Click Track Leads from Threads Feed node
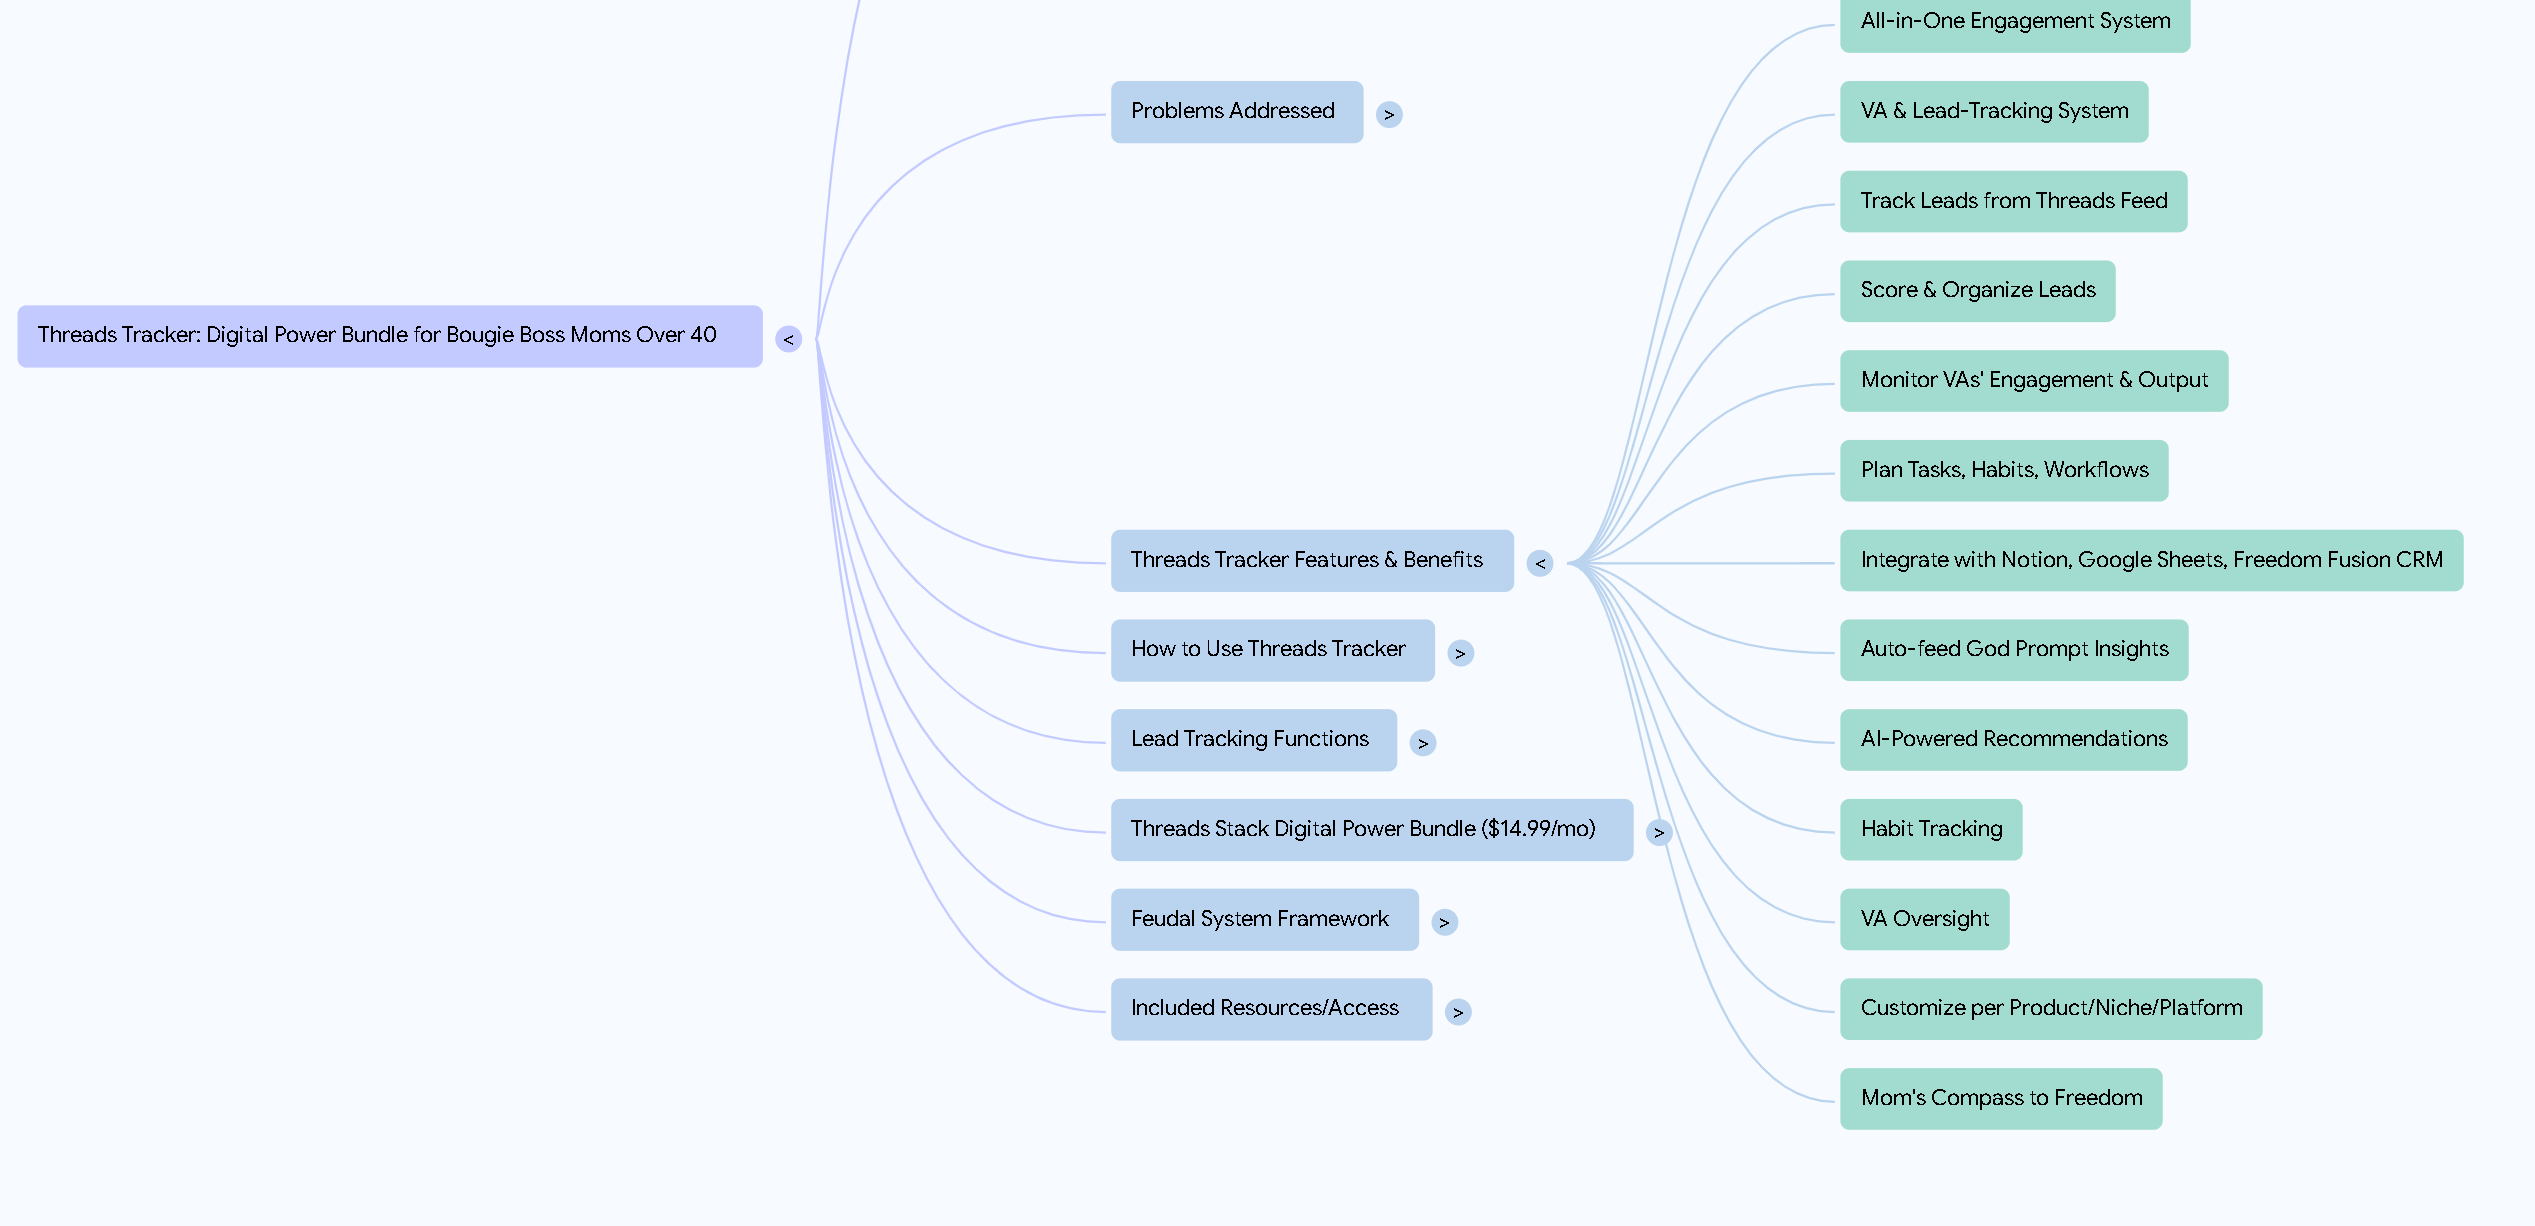Viewport: 2535px width, 1226px height. 2012,201
